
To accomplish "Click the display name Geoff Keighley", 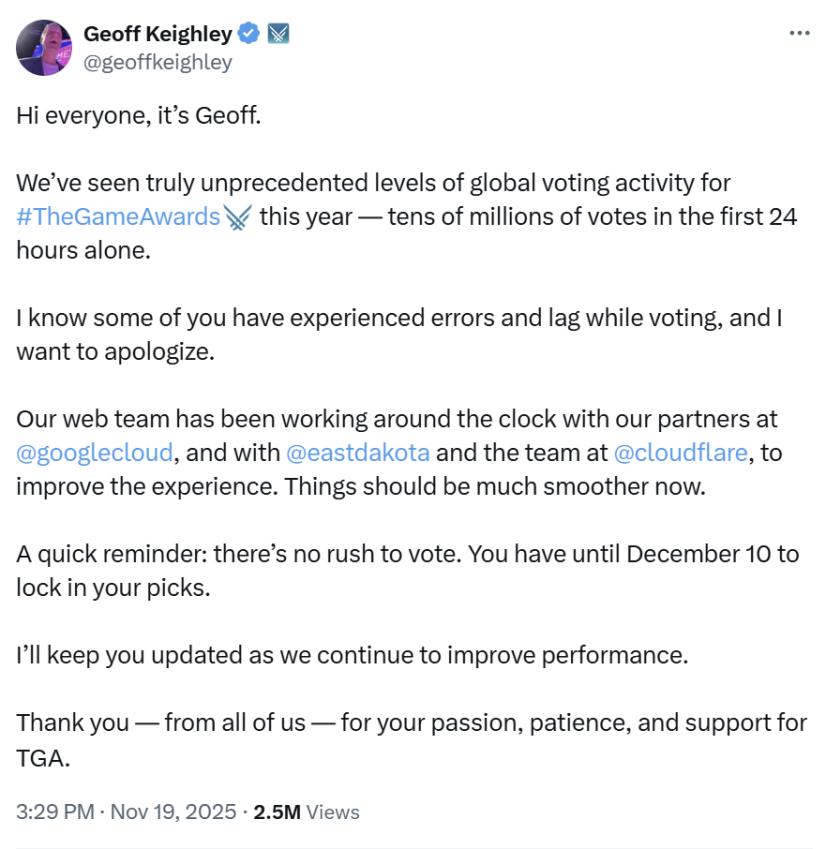I will click(157, 33).
